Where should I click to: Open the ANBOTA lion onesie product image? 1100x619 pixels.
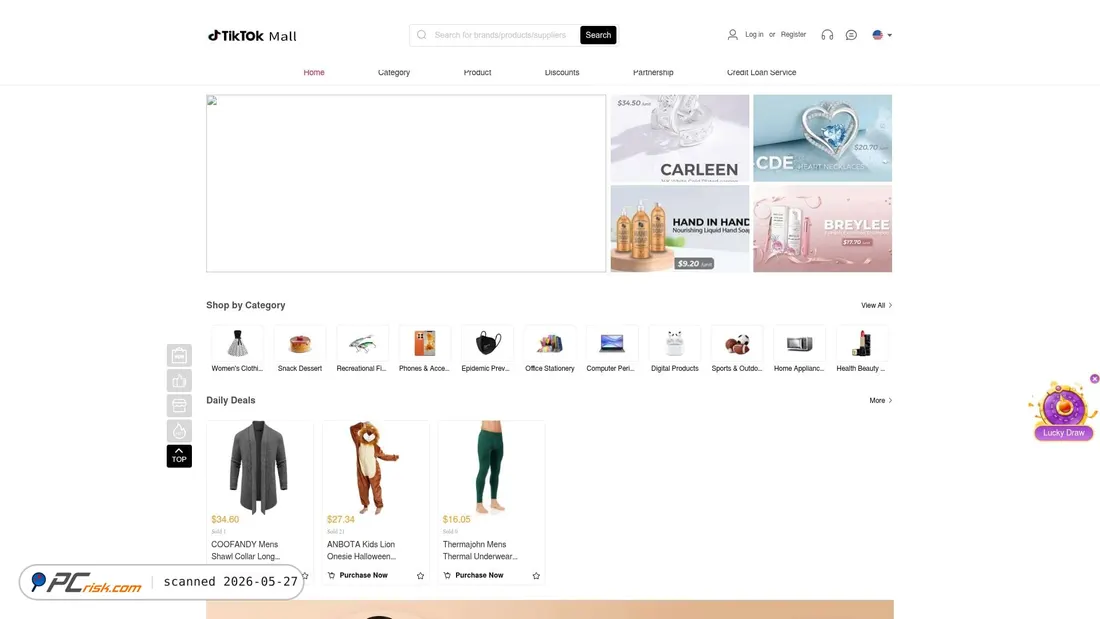point(375,467)
